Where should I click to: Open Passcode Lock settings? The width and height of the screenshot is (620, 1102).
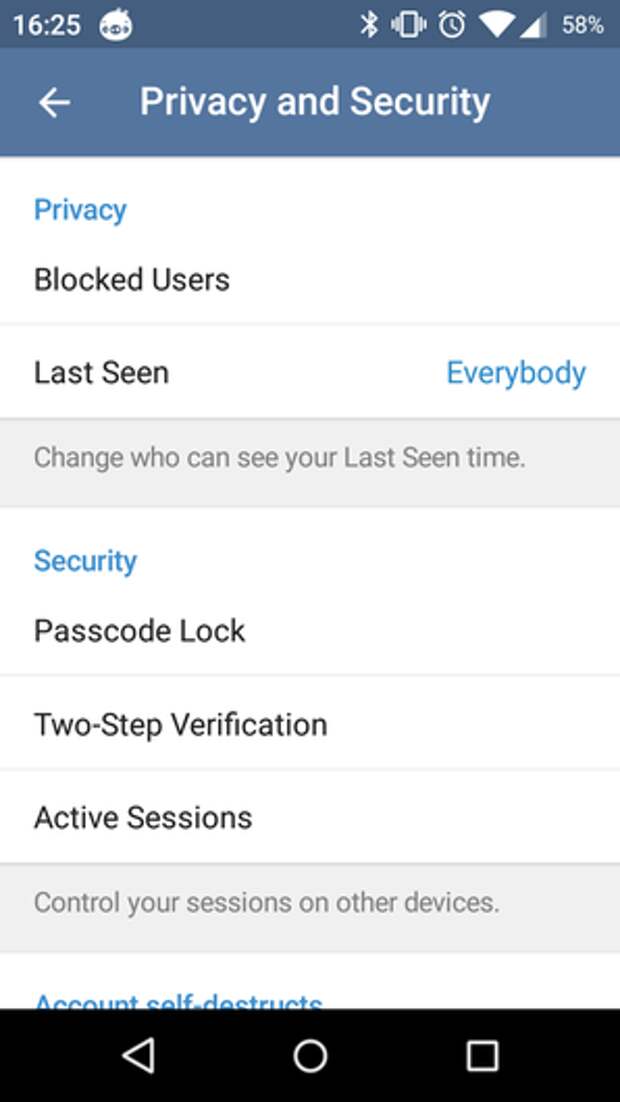(x=310, y=630)
